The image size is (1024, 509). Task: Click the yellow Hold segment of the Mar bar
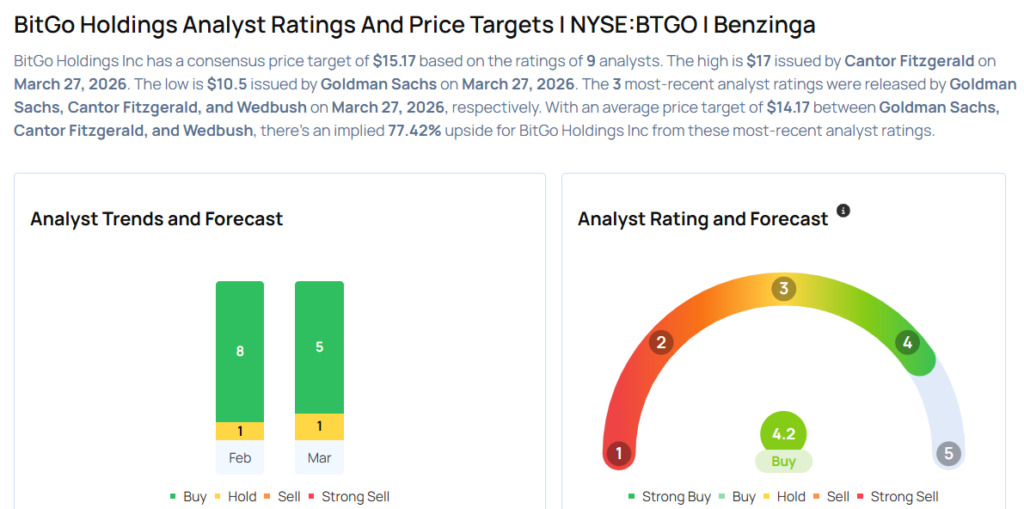pyautogui.click(x=319, y=427)
